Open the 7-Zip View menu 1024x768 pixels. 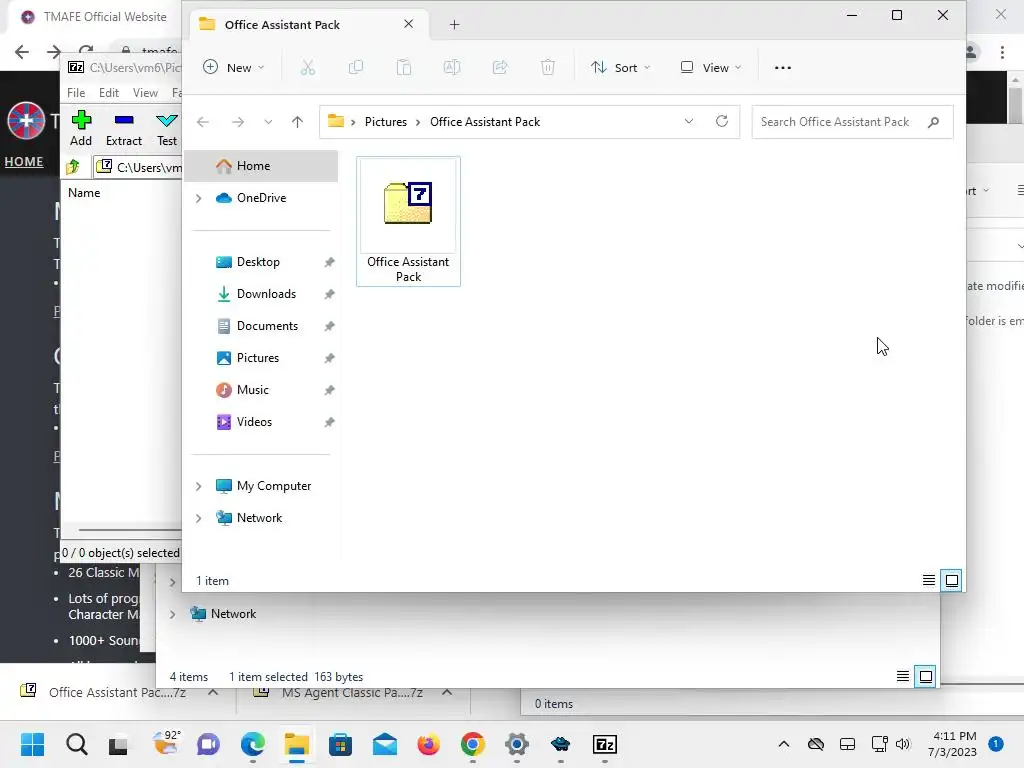[145, 93]
